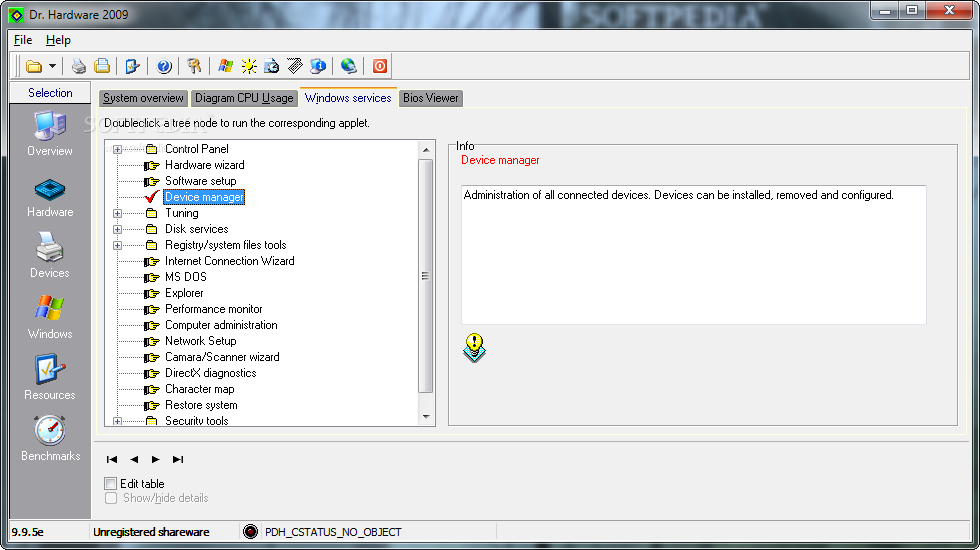The image size is (980, 550).
Task: Select the DirectX diagnostics tree item
Action: pyautogui.click(x=210, y=373)
